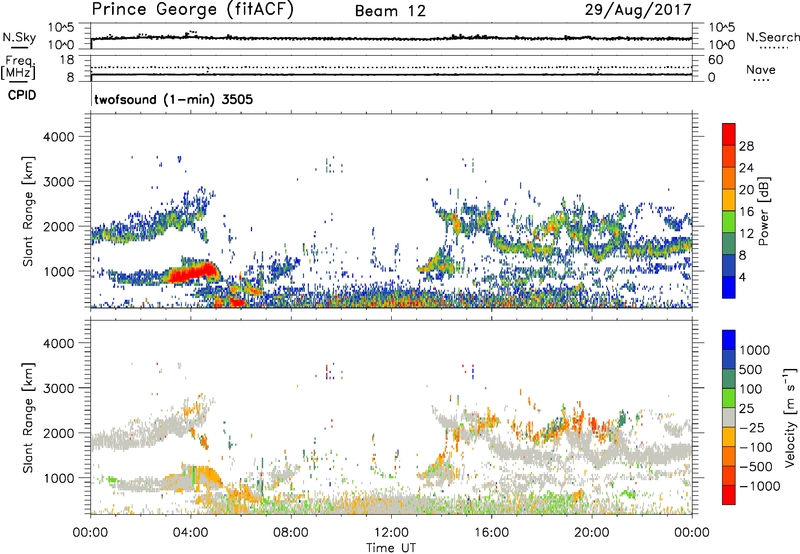The width and height of the screenshot is (800, 554).
Task: Click the light green 12–16 dB Power colorbar segment
Action: [x=729, y=222]
